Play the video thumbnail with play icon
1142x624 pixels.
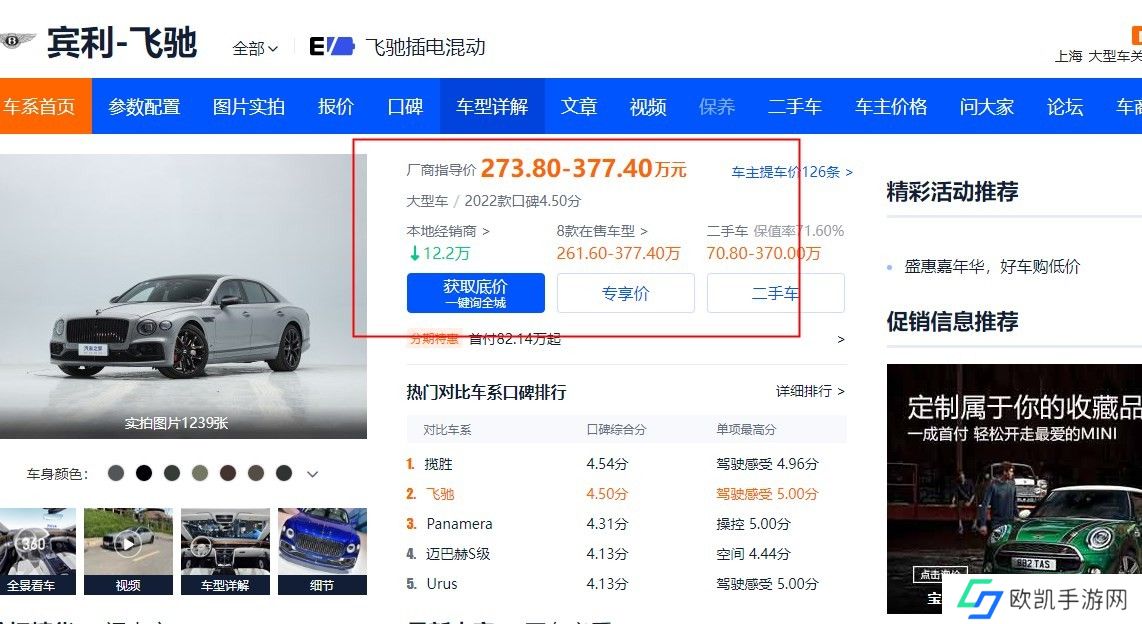tap(127, 541)
